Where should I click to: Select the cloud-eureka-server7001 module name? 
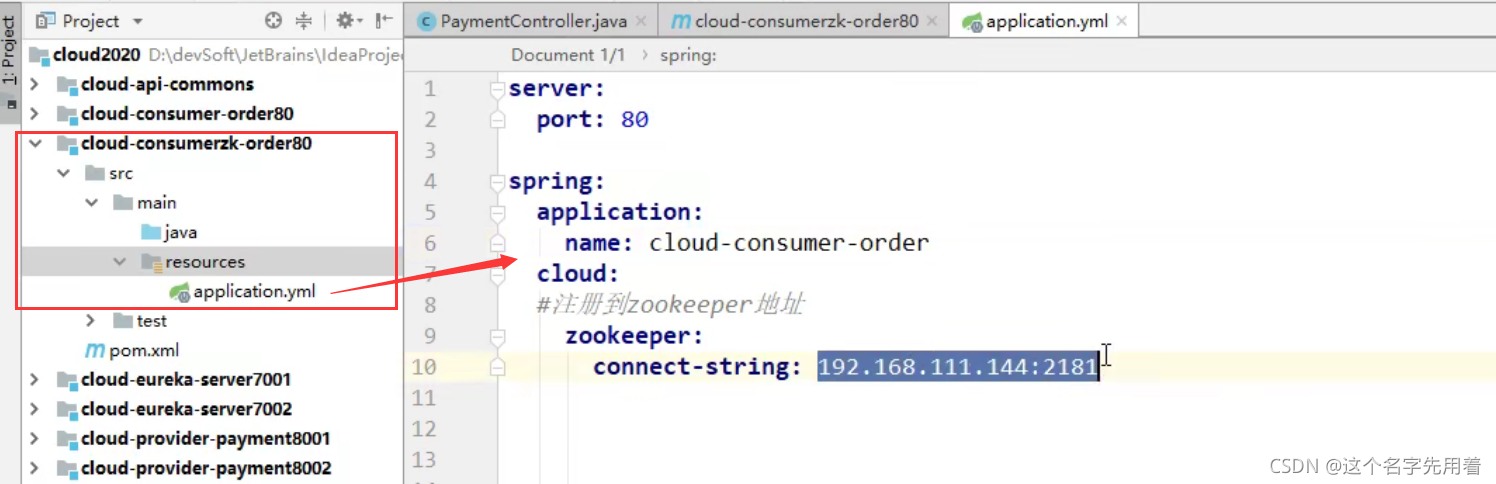pos(186,380)
